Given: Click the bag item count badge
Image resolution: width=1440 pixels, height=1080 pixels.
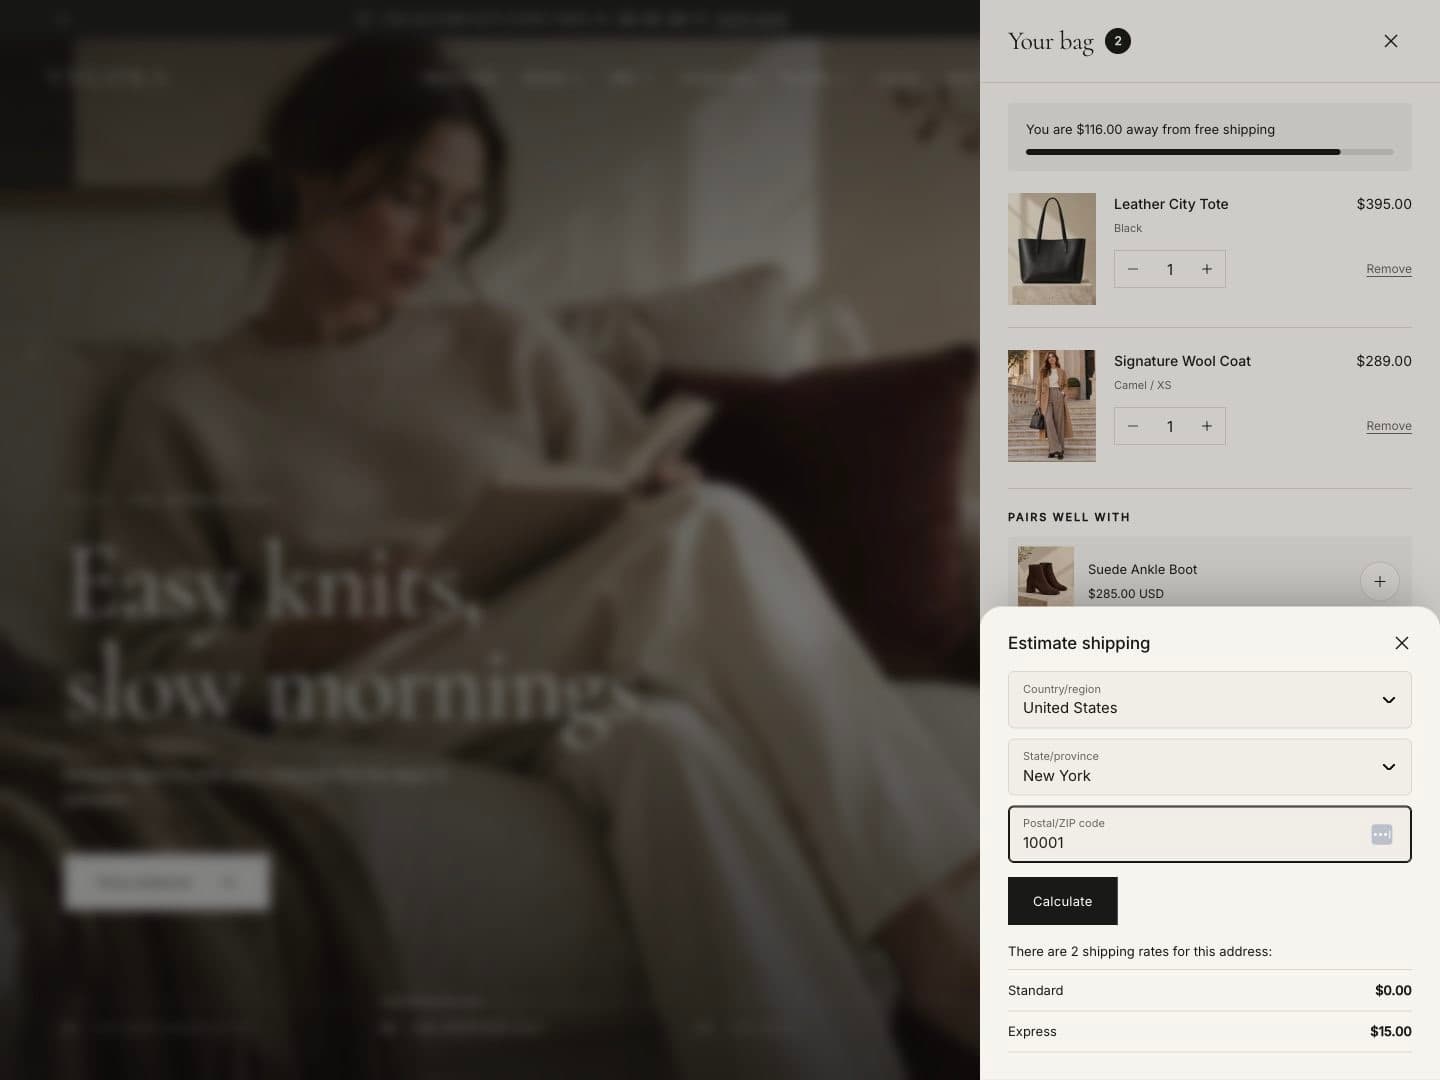Looking at the screenshot, I should coord(1118,41).
